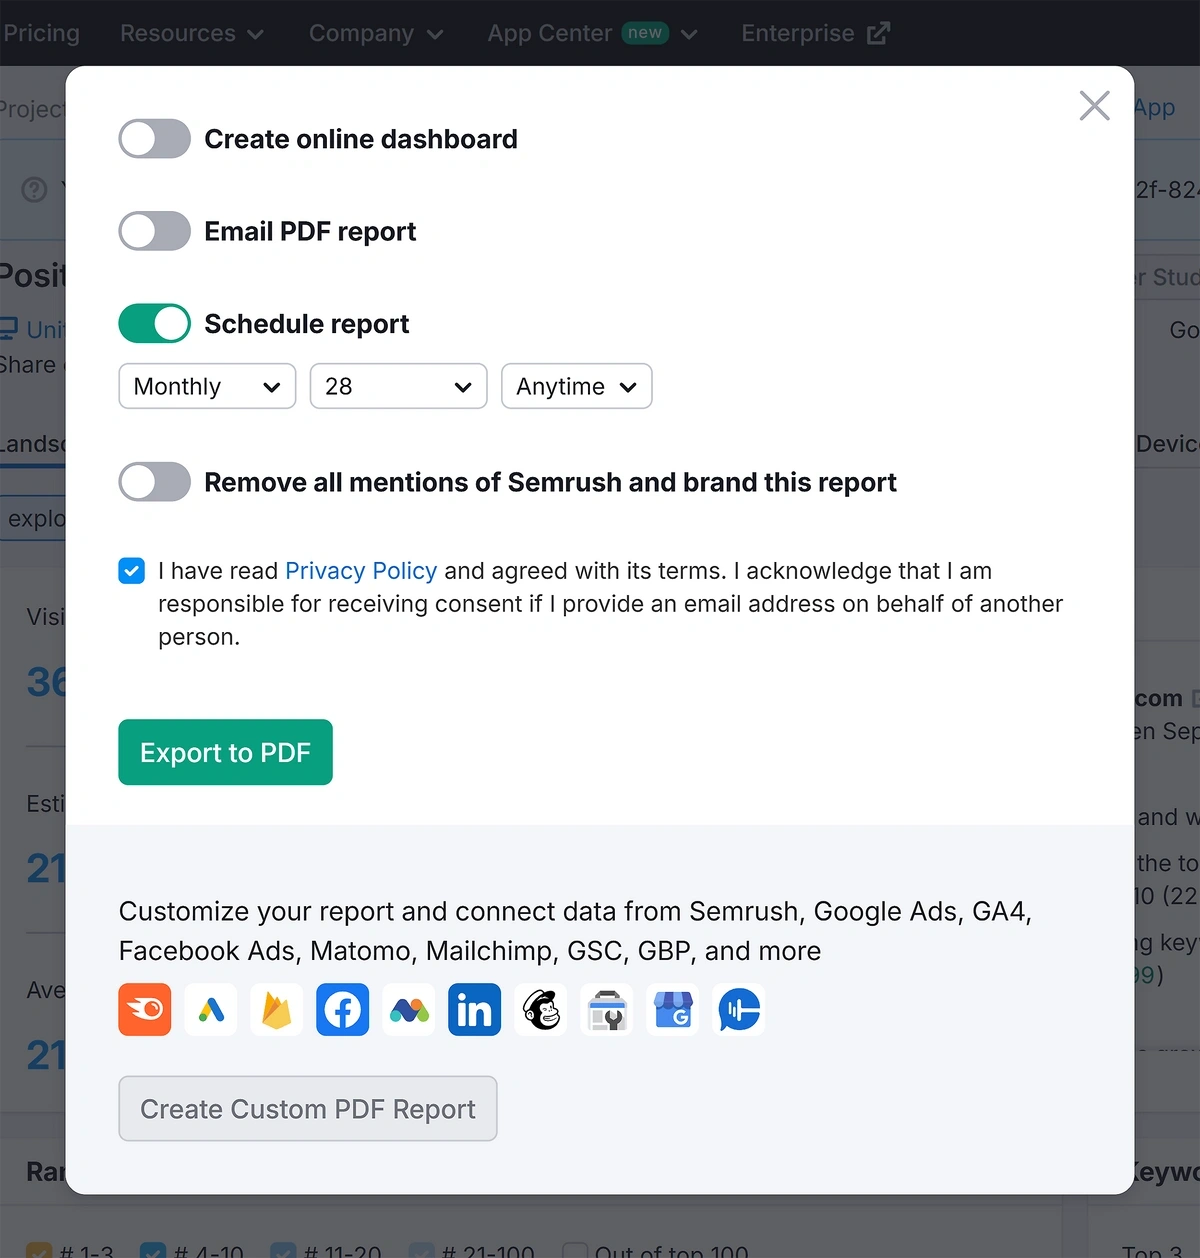
Task: Expand the Resources menu
Action: (192, 33)
